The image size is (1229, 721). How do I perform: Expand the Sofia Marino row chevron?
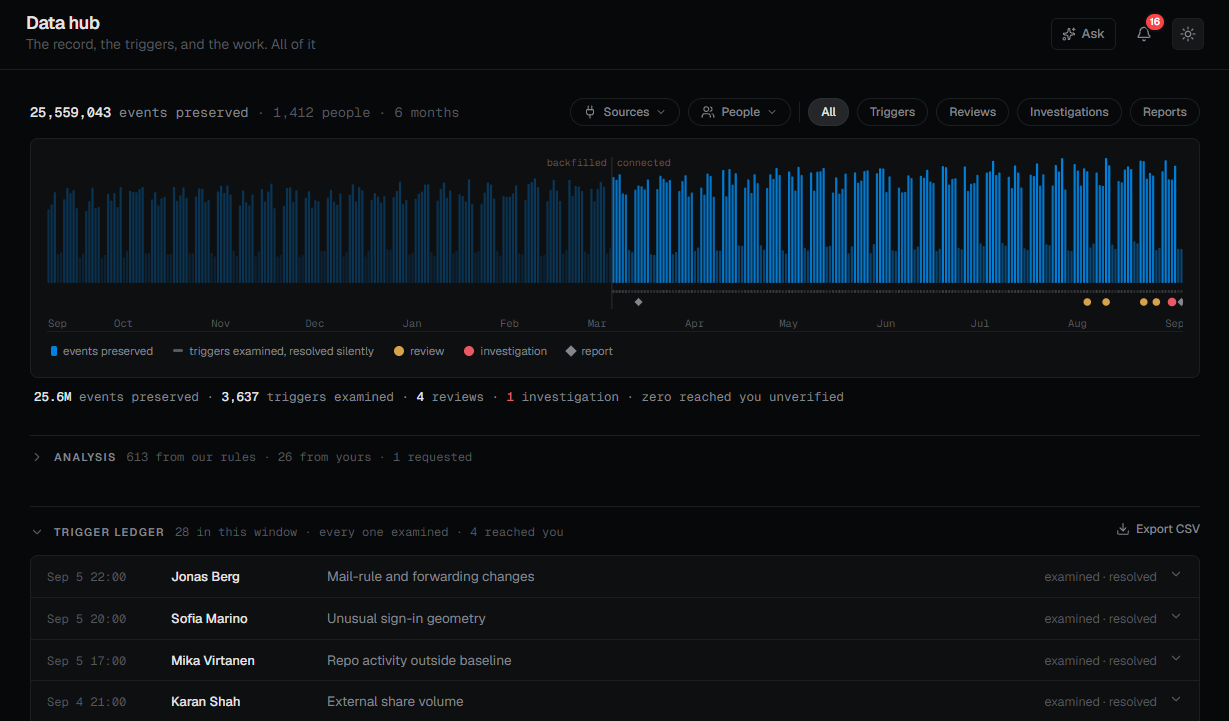coord(1176,617)
